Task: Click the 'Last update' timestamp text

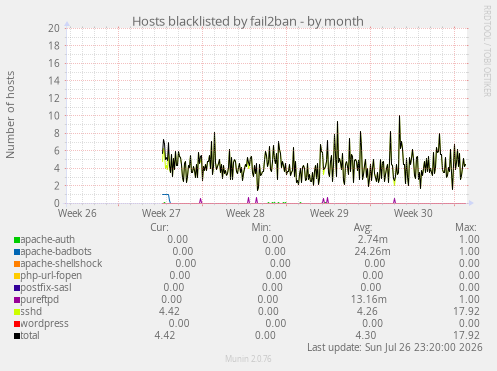Action: (x=395, y=347)
